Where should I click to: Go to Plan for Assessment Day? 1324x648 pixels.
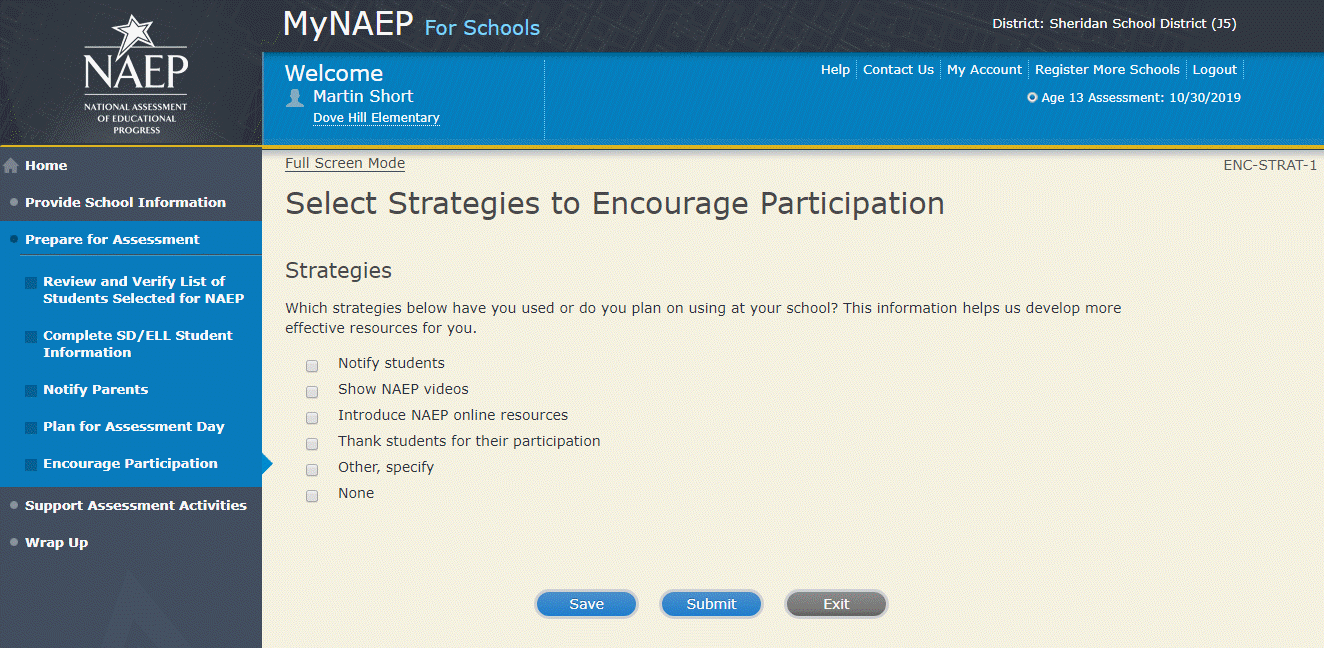(x=133, y=426)
